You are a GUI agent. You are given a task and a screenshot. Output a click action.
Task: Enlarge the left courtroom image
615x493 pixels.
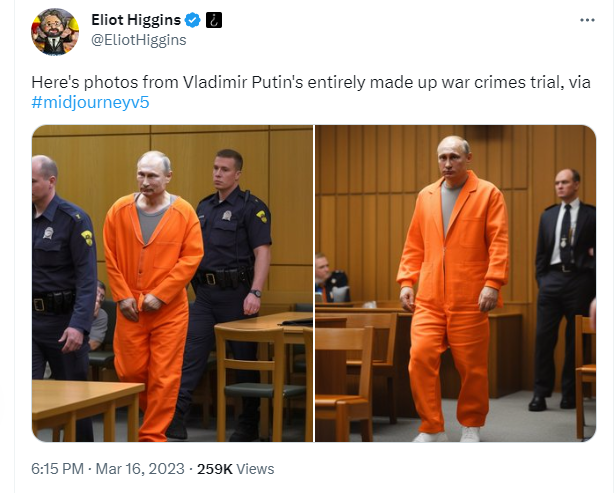[x=173, y=284]
